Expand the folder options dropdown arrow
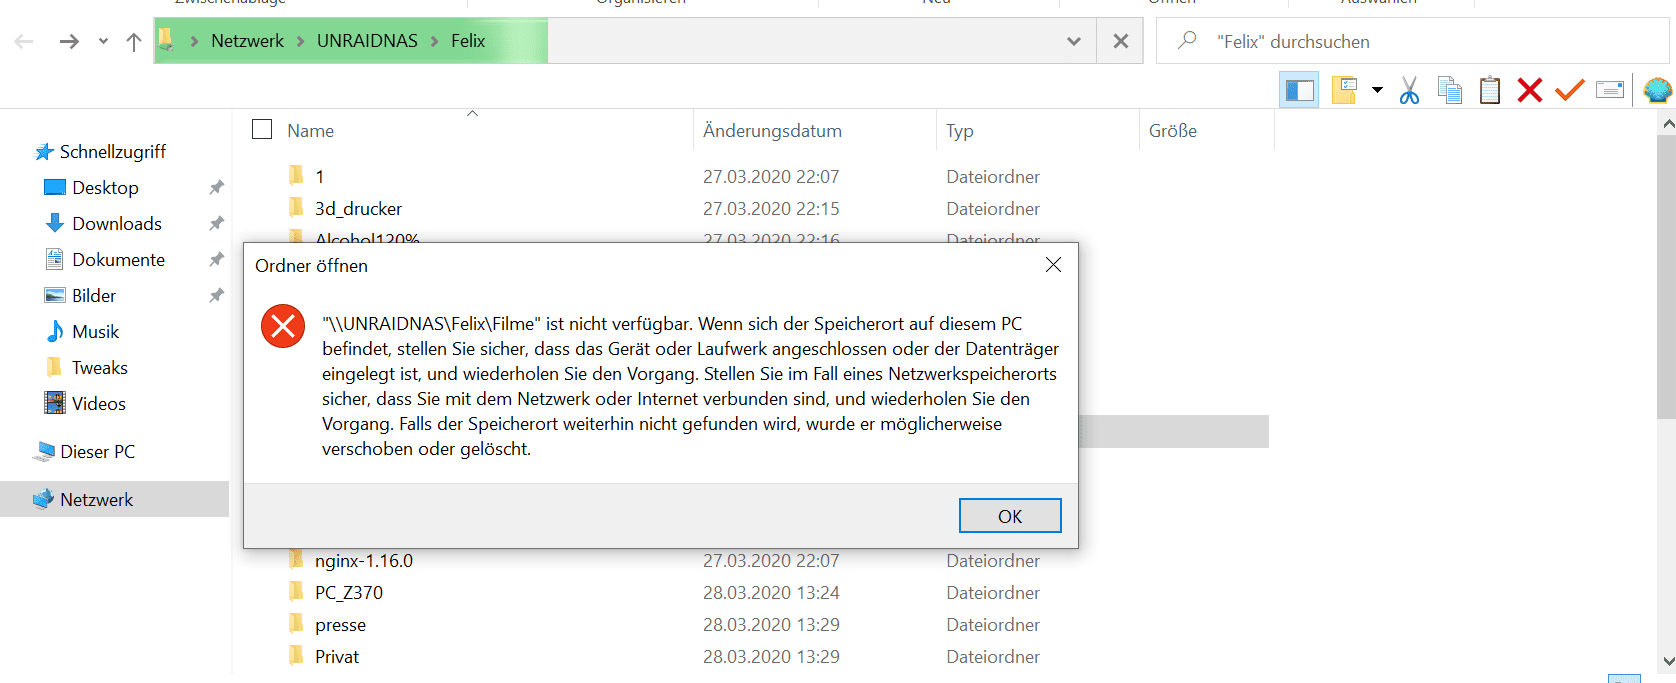The width and height of the screenshot is (1676, 683). click(x=1377, y=90)
